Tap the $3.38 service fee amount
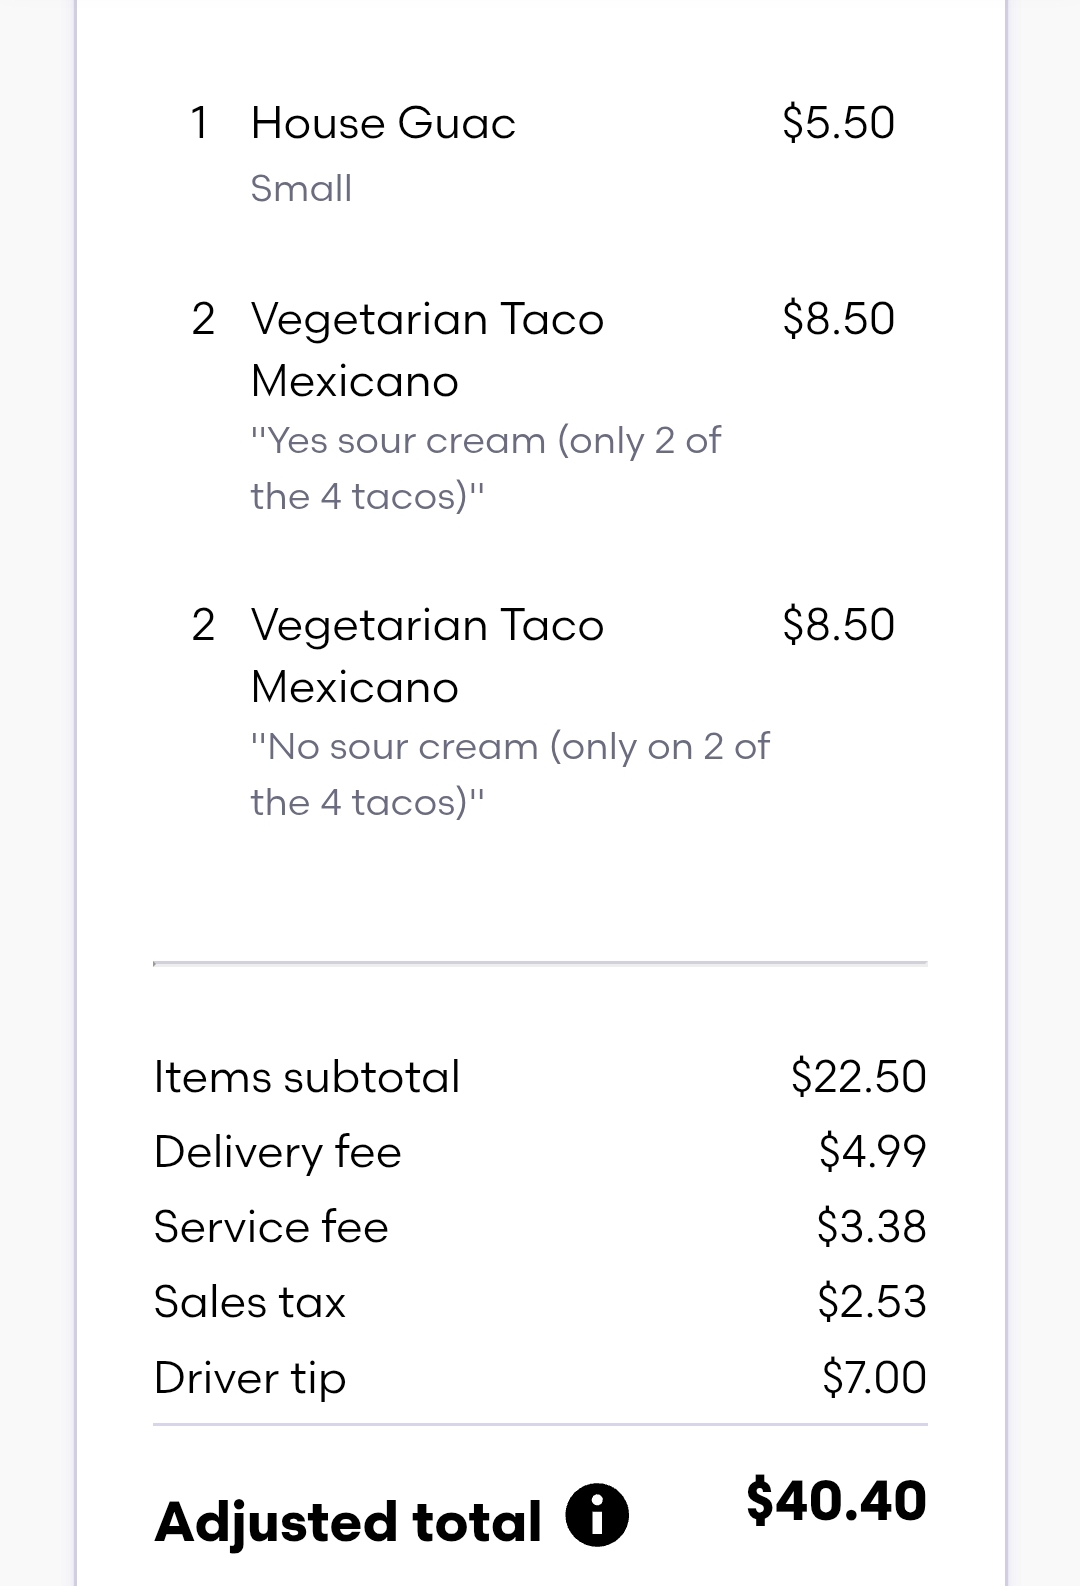 click(x=871, y=1227)
